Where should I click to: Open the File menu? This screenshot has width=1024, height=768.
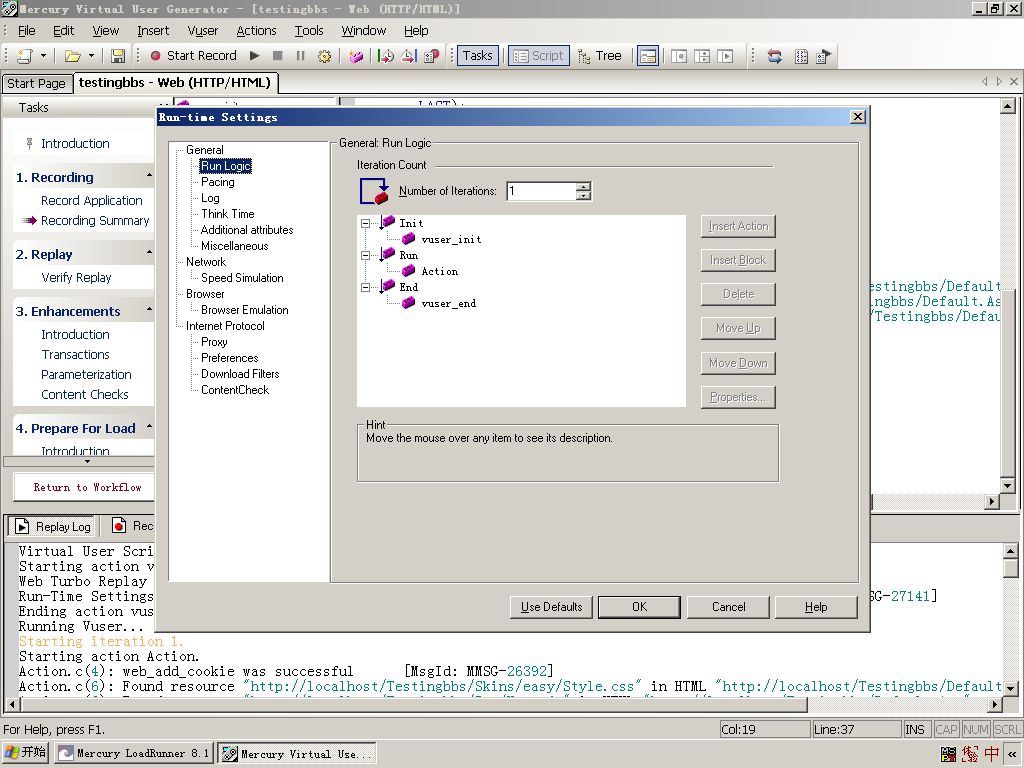coord(27,31)
